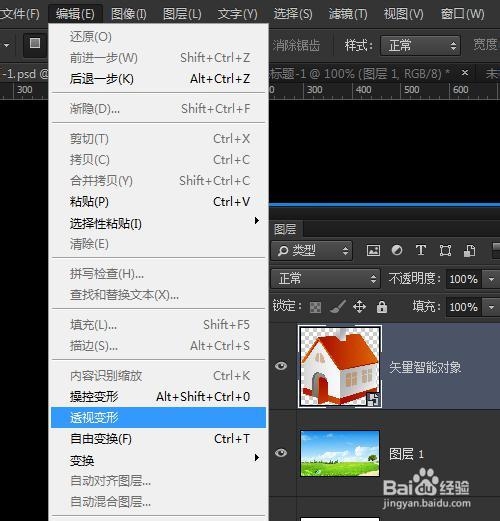Open the 文件(F) menu
Image resolution: width=500 pixels, height=521 pixels.
click(x=20, y=14)
